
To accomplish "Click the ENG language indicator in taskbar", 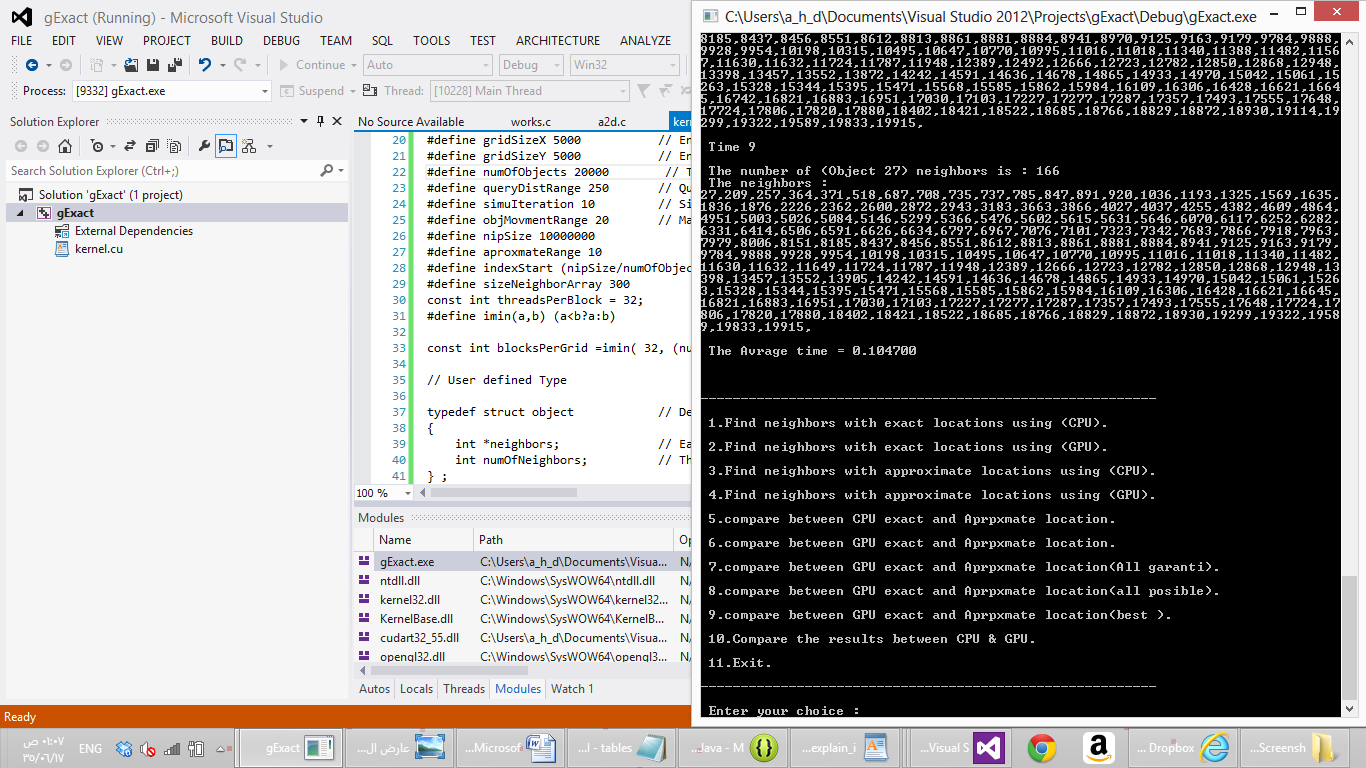I will tap(91, 748).
